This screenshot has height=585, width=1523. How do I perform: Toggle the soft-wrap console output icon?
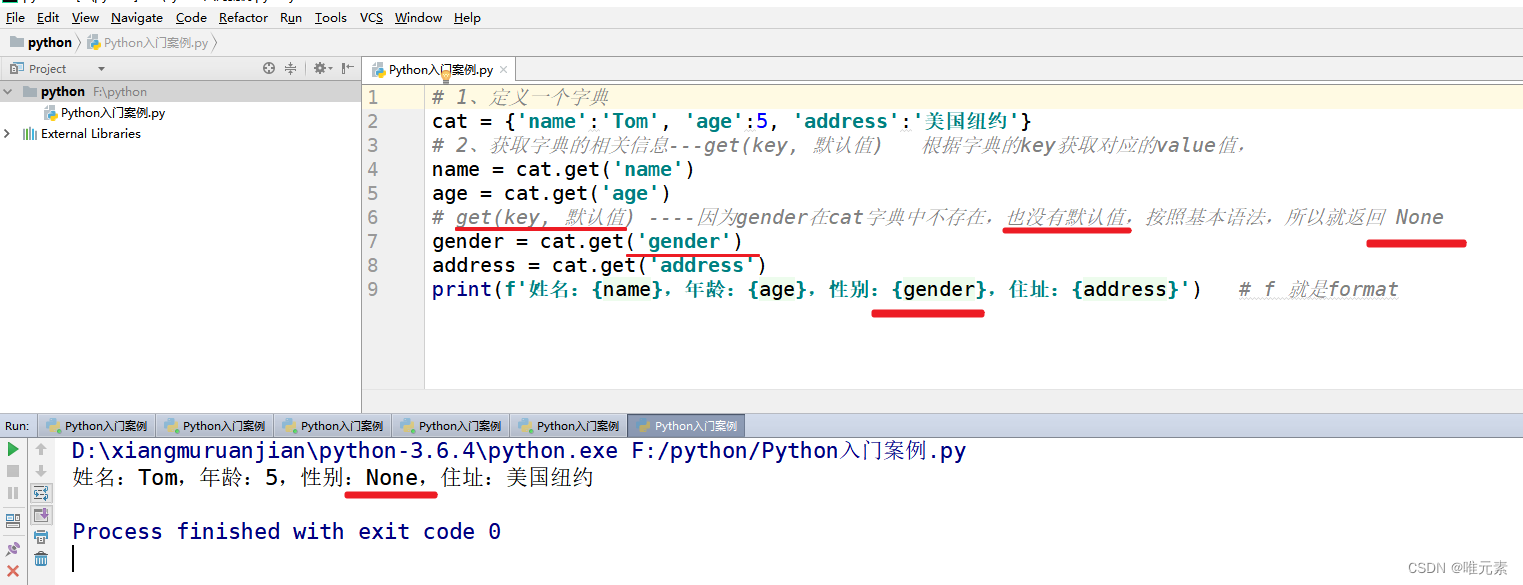[40, 493]
